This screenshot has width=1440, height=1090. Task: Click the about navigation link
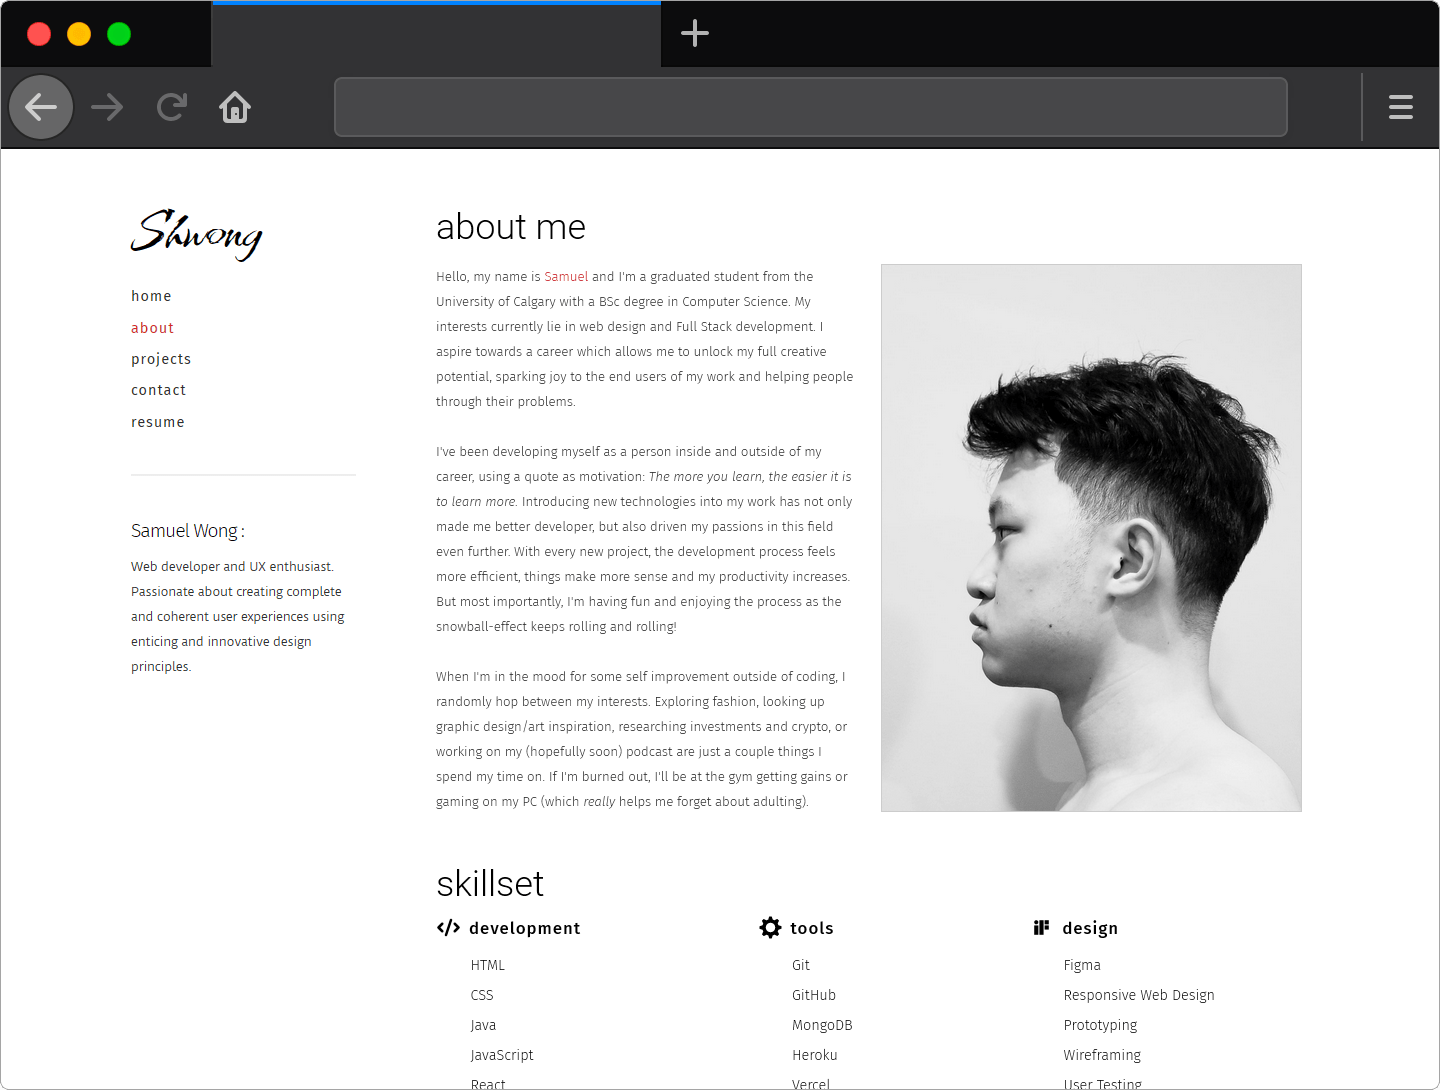click(152, 327)
